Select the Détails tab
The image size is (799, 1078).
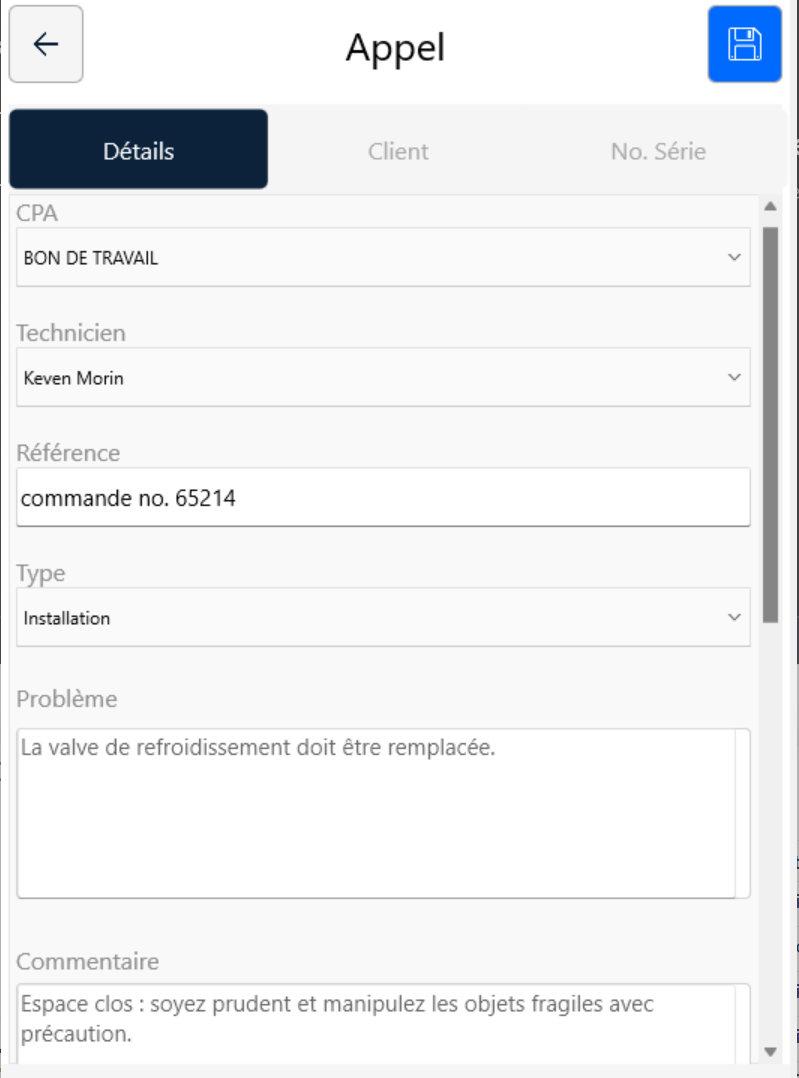click(x=138, y=149)
